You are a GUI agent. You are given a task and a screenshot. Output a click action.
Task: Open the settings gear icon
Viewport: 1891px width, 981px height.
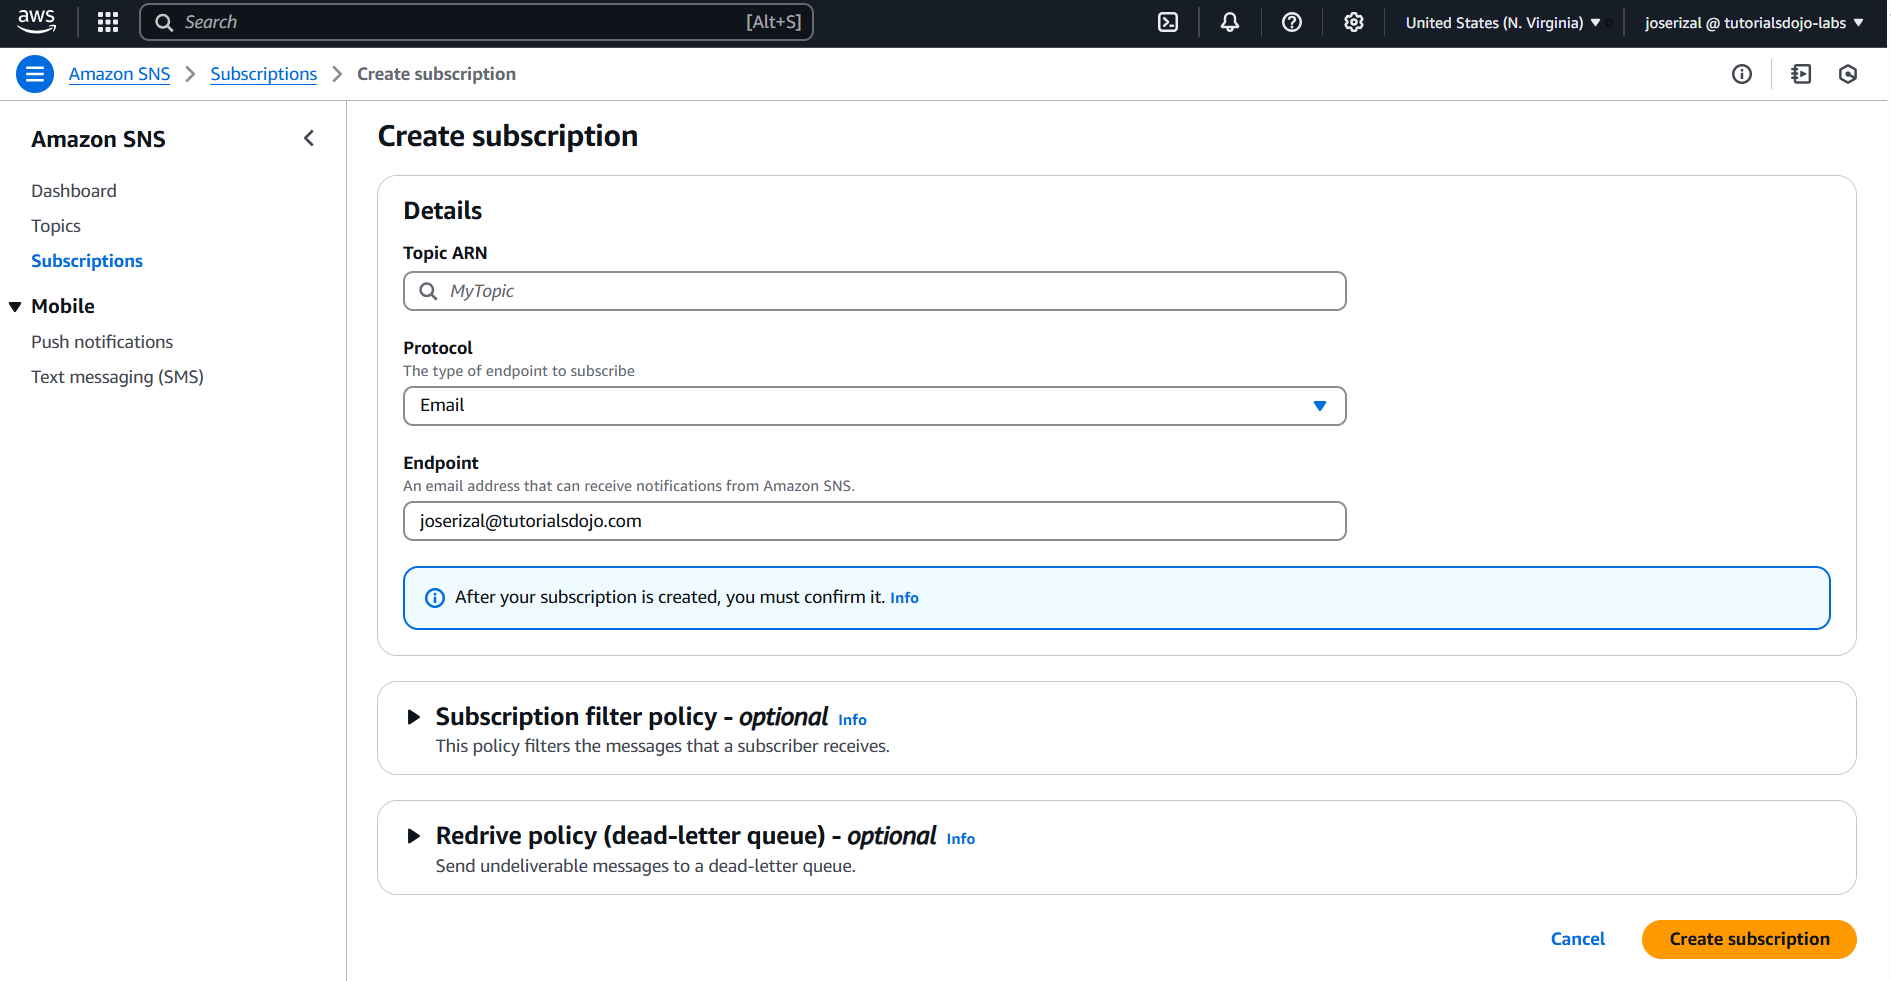pos(1354,22)
